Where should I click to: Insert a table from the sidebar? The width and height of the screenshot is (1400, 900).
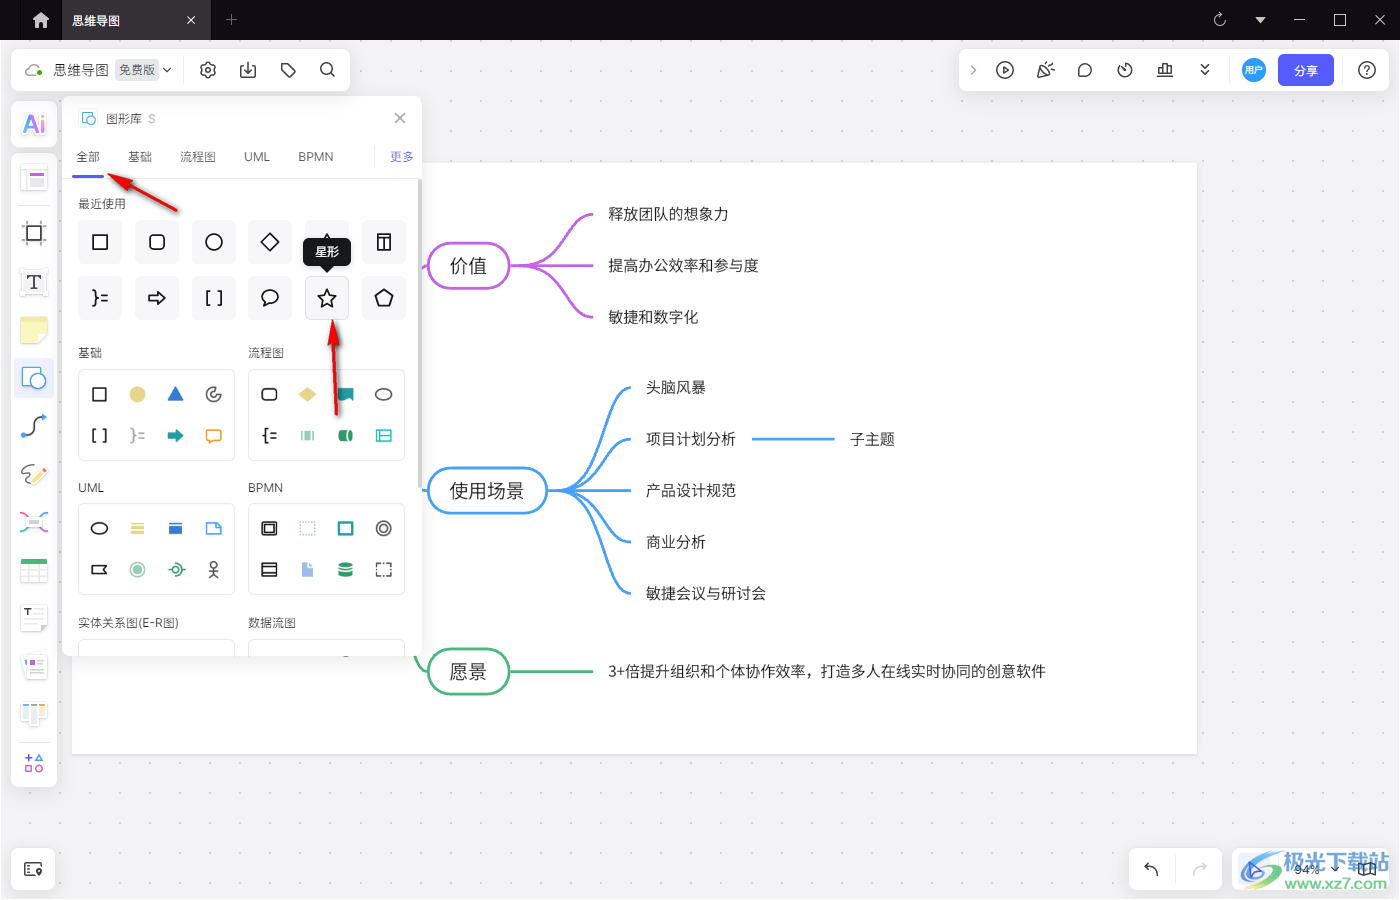click(x=34, y=570)
